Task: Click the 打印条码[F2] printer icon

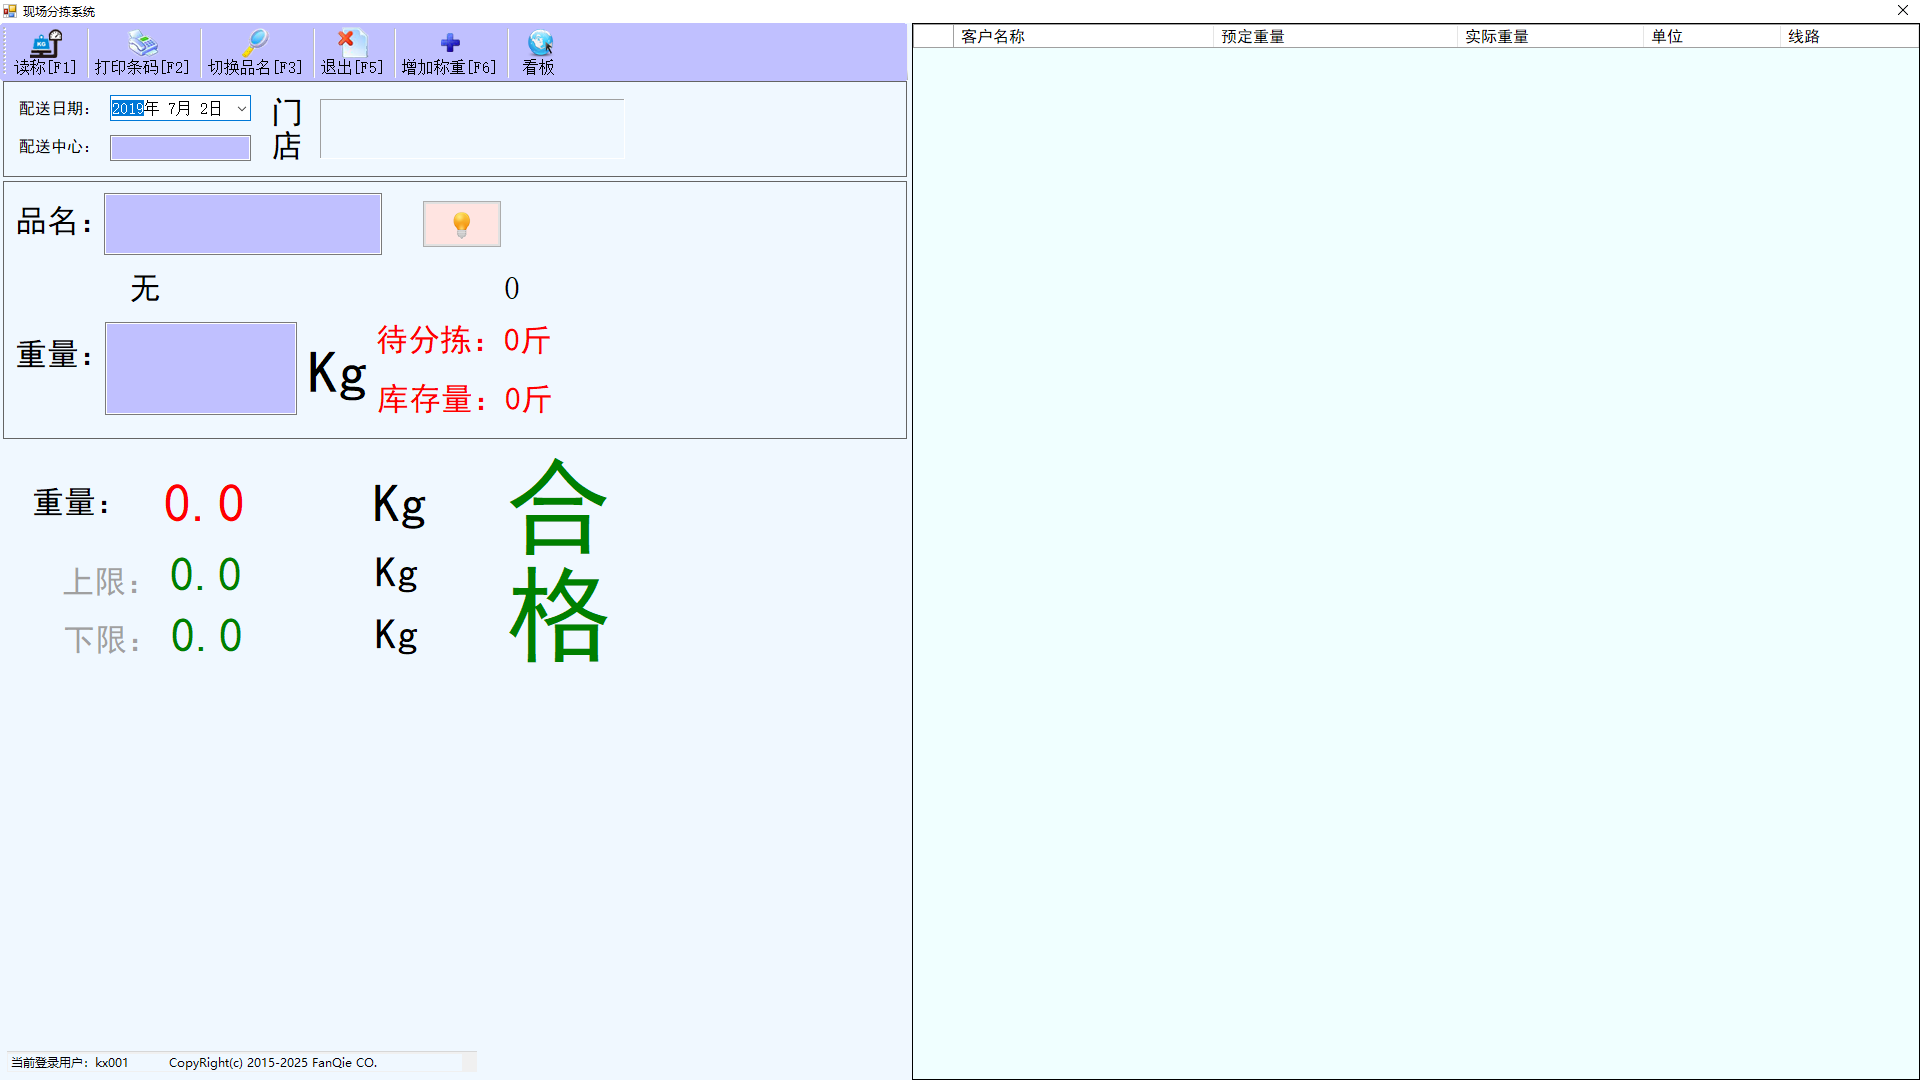Action: (x=142, y=43)
